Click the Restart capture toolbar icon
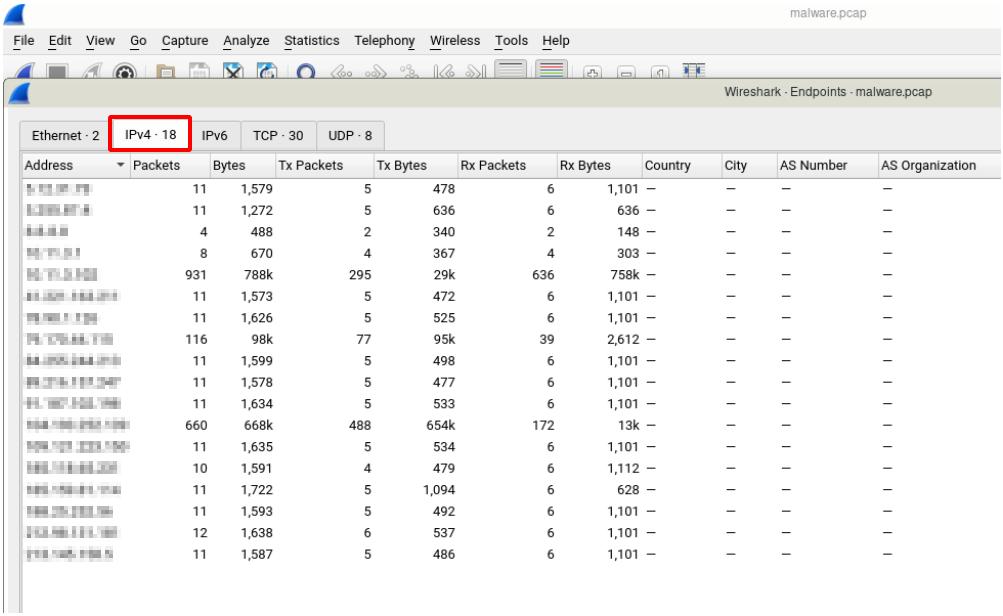1003x616 pixels. pyautogui.click(x=91, y=72)
